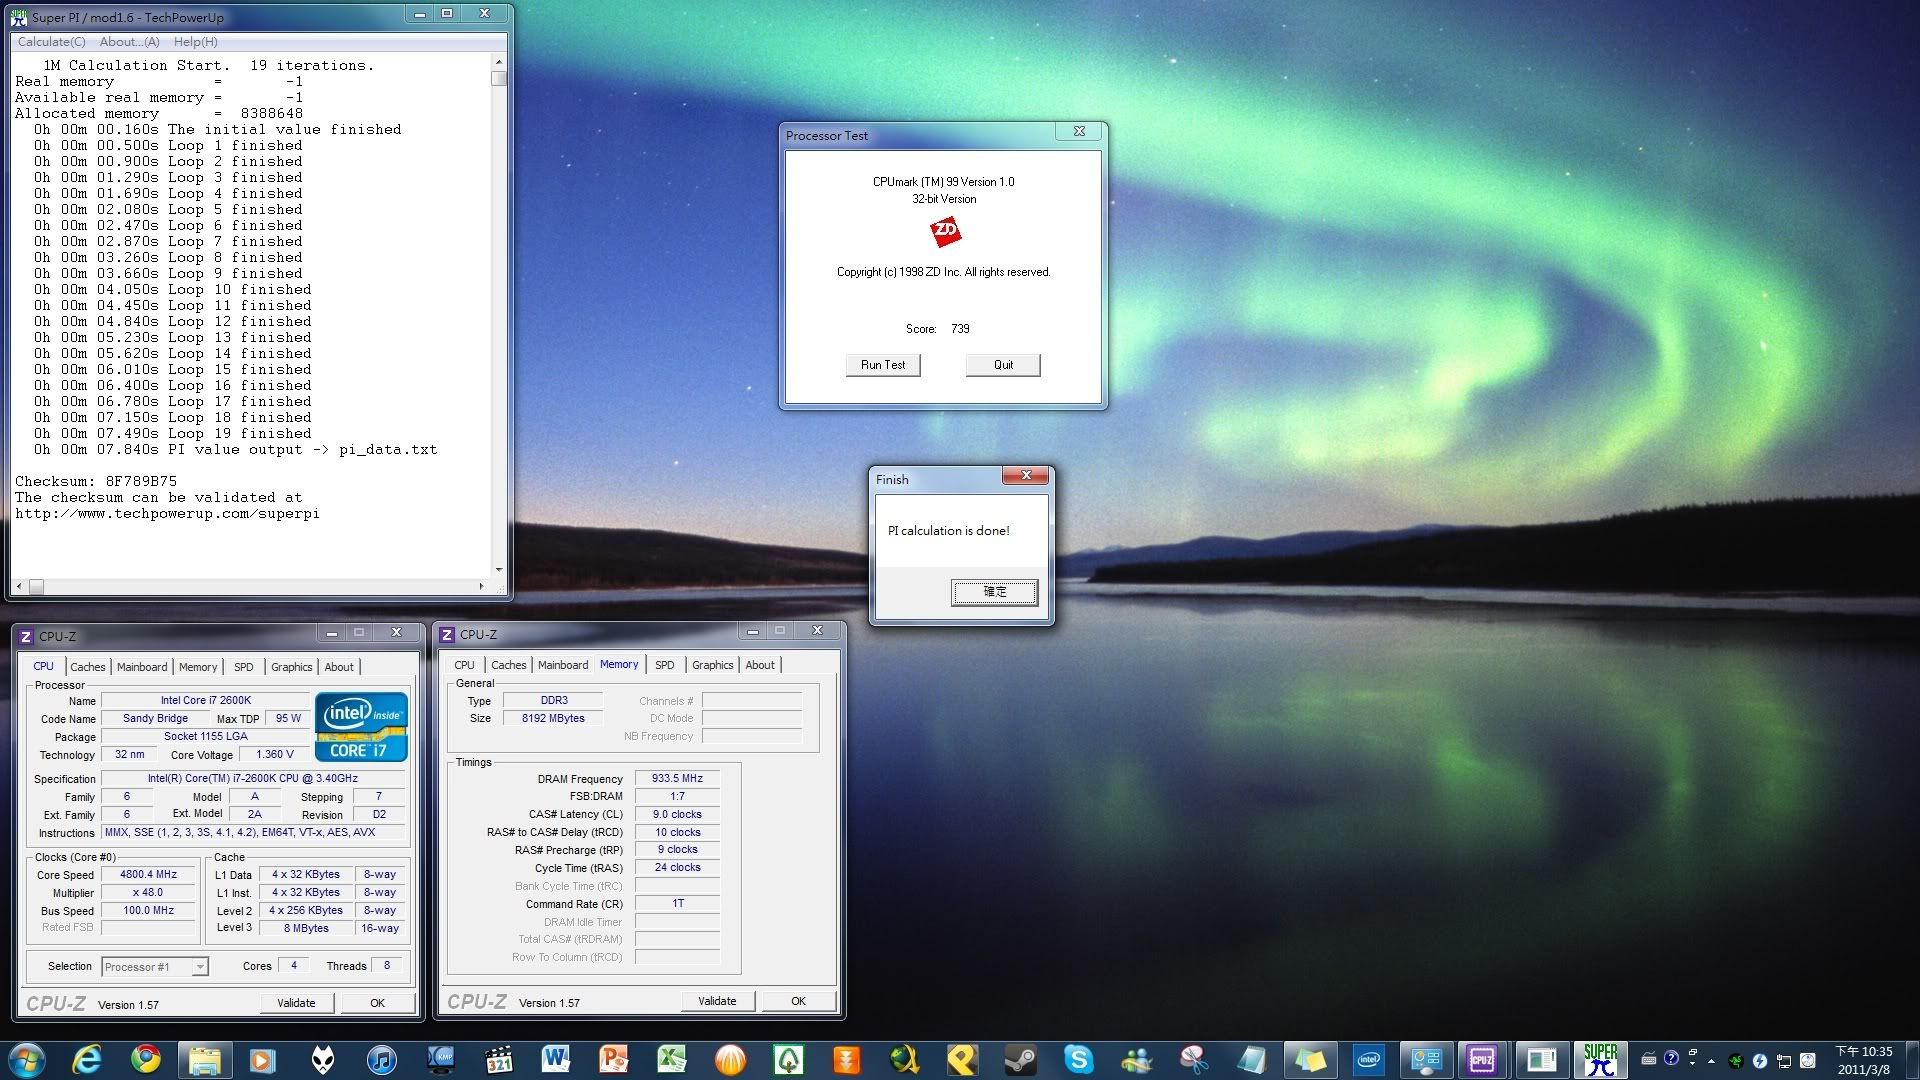The width and height of the screenshot is (1920, 1080).
Task: Click Run Test in Processor Test
Action: pos(883,365)
